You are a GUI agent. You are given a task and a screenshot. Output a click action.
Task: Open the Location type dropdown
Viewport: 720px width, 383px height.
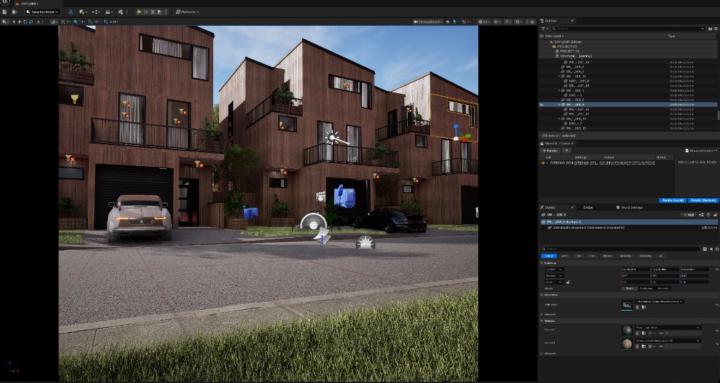point(554,269)
